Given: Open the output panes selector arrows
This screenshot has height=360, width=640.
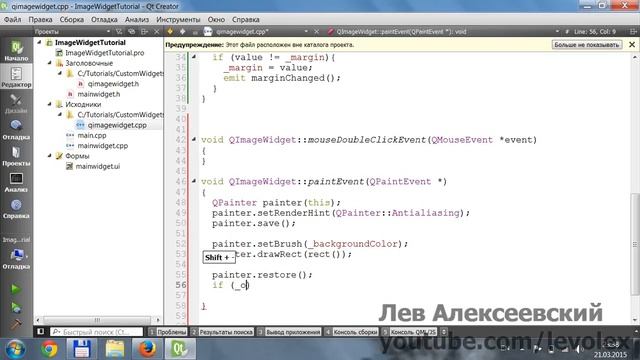Looking at the screenshot, I should (x=444, y=332).
